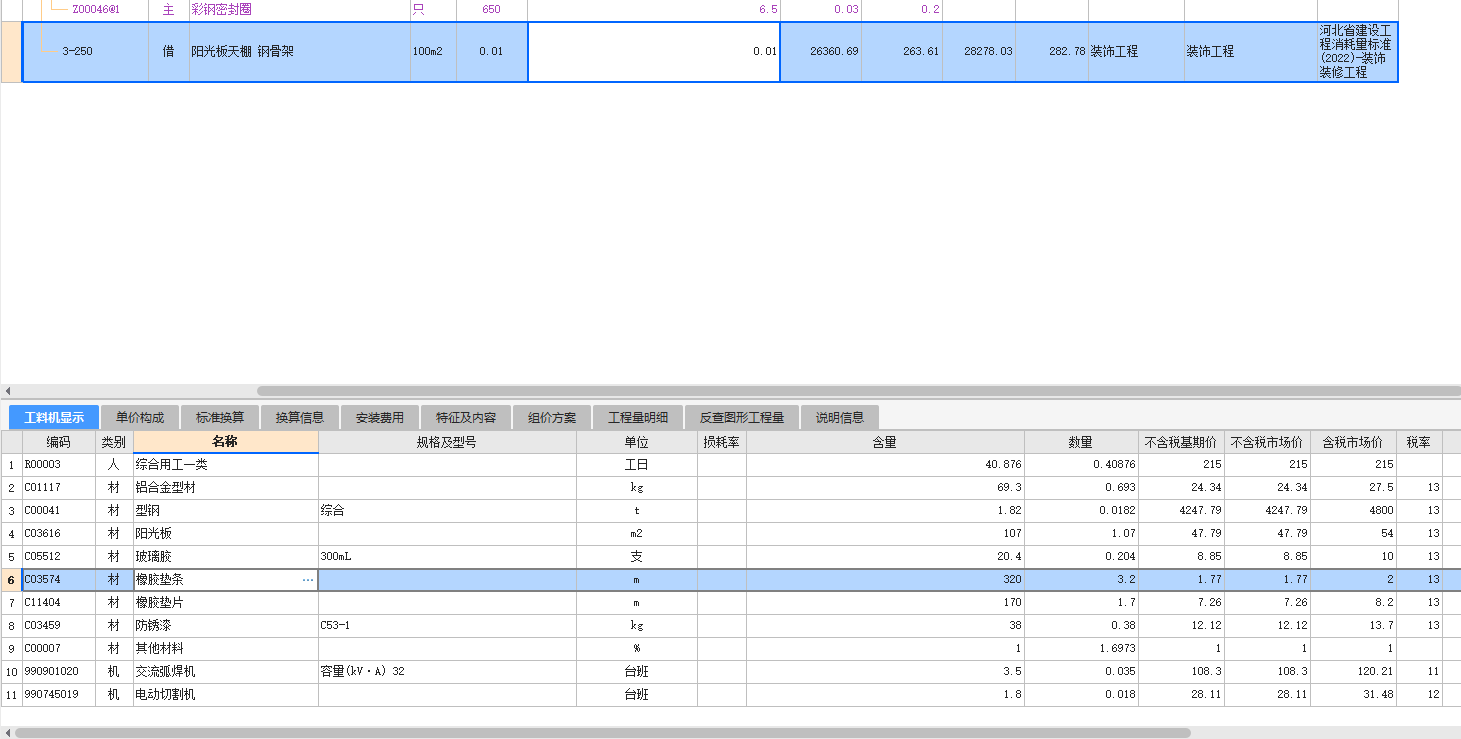The image size is (1461, 739).
Task: Click the 名称 column header
Action: [x=225, y=442]
